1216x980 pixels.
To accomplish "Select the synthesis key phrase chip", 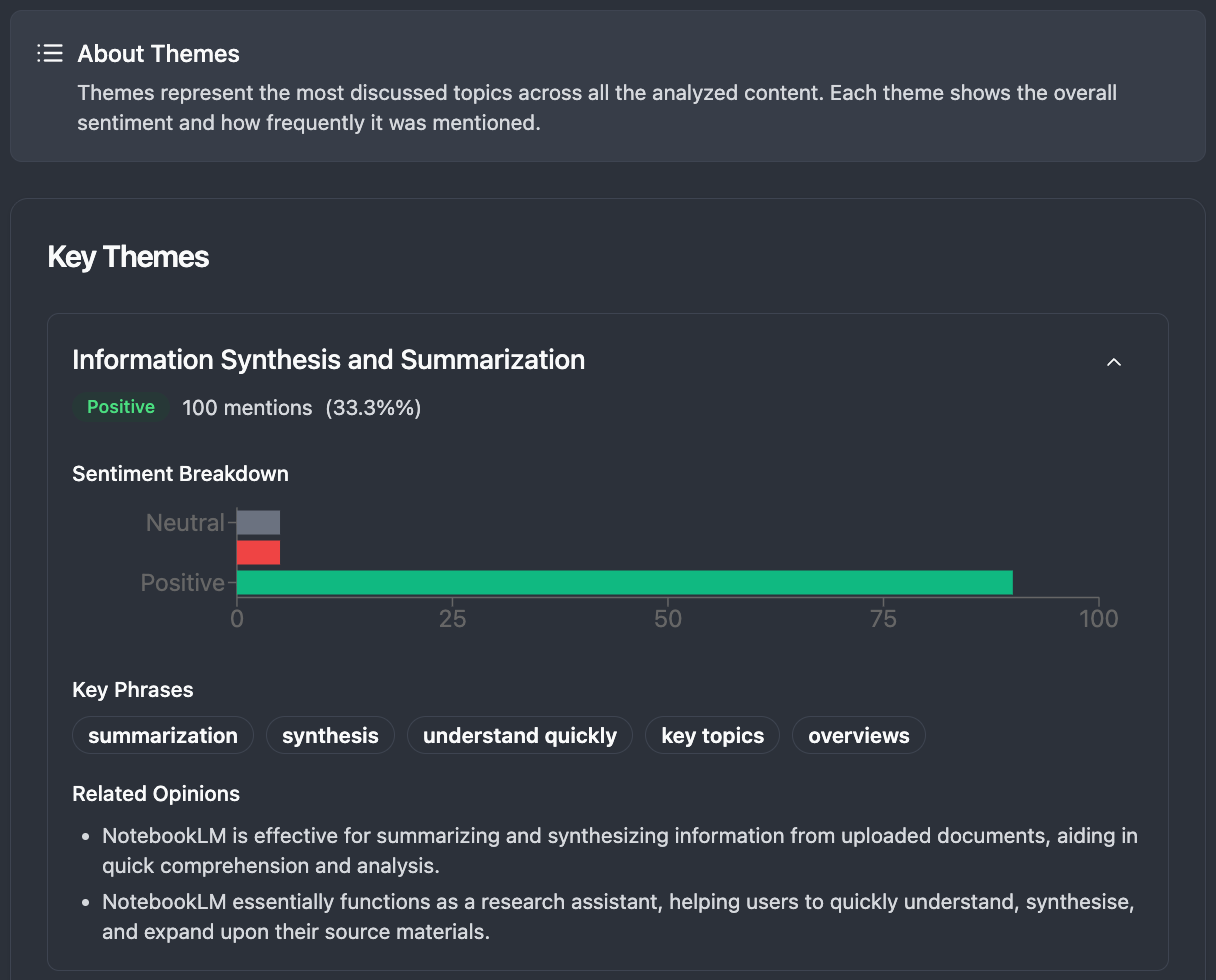I will tap(330, 735).
